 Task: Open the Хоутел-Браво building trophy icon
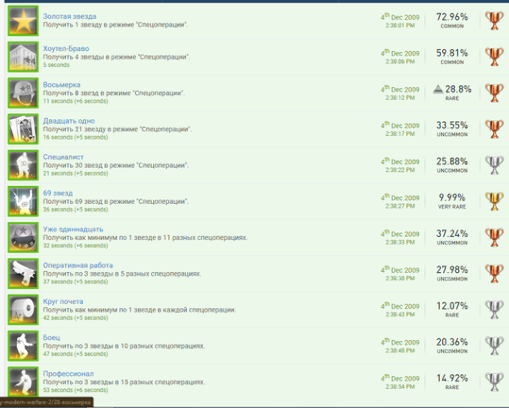[x=23, y=57]
